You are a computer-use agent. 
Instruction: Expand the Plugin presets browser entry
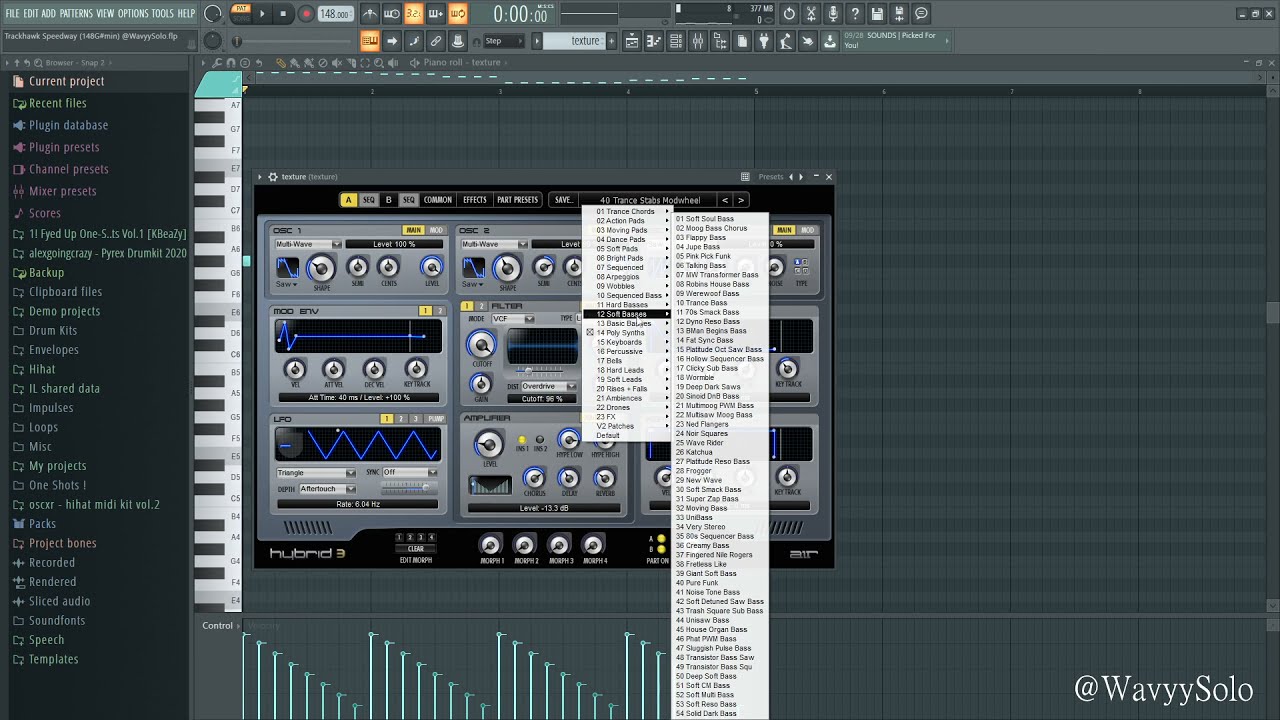coord(64,147)
